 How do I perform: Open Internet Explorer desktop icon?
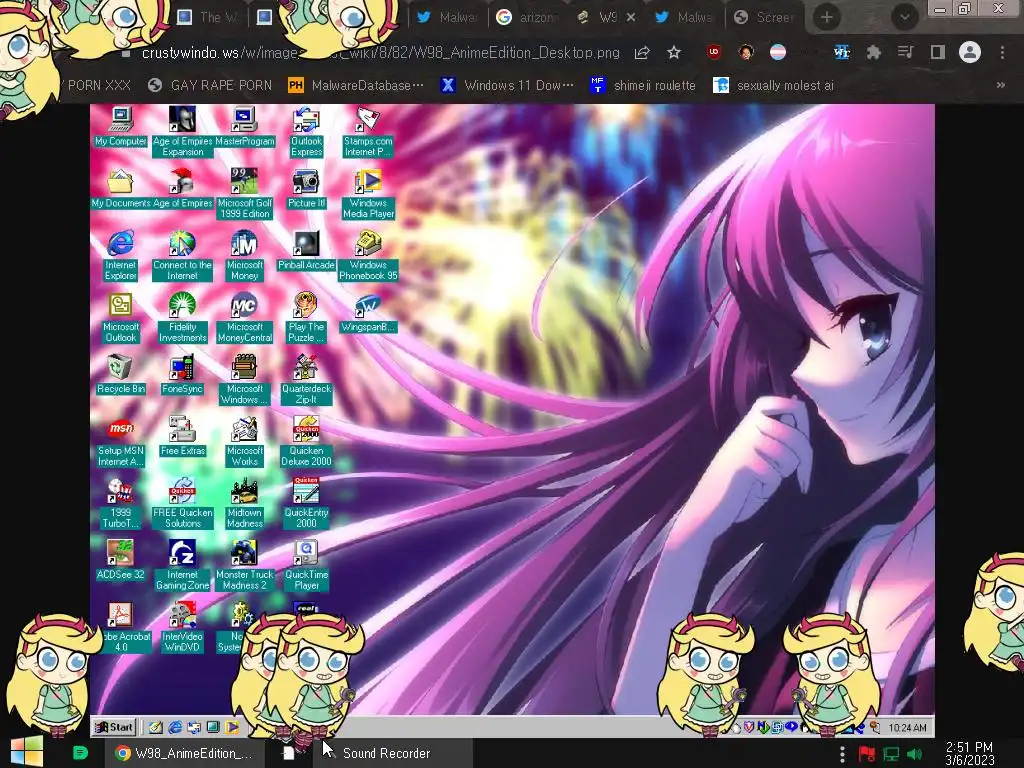pos(121,255)
